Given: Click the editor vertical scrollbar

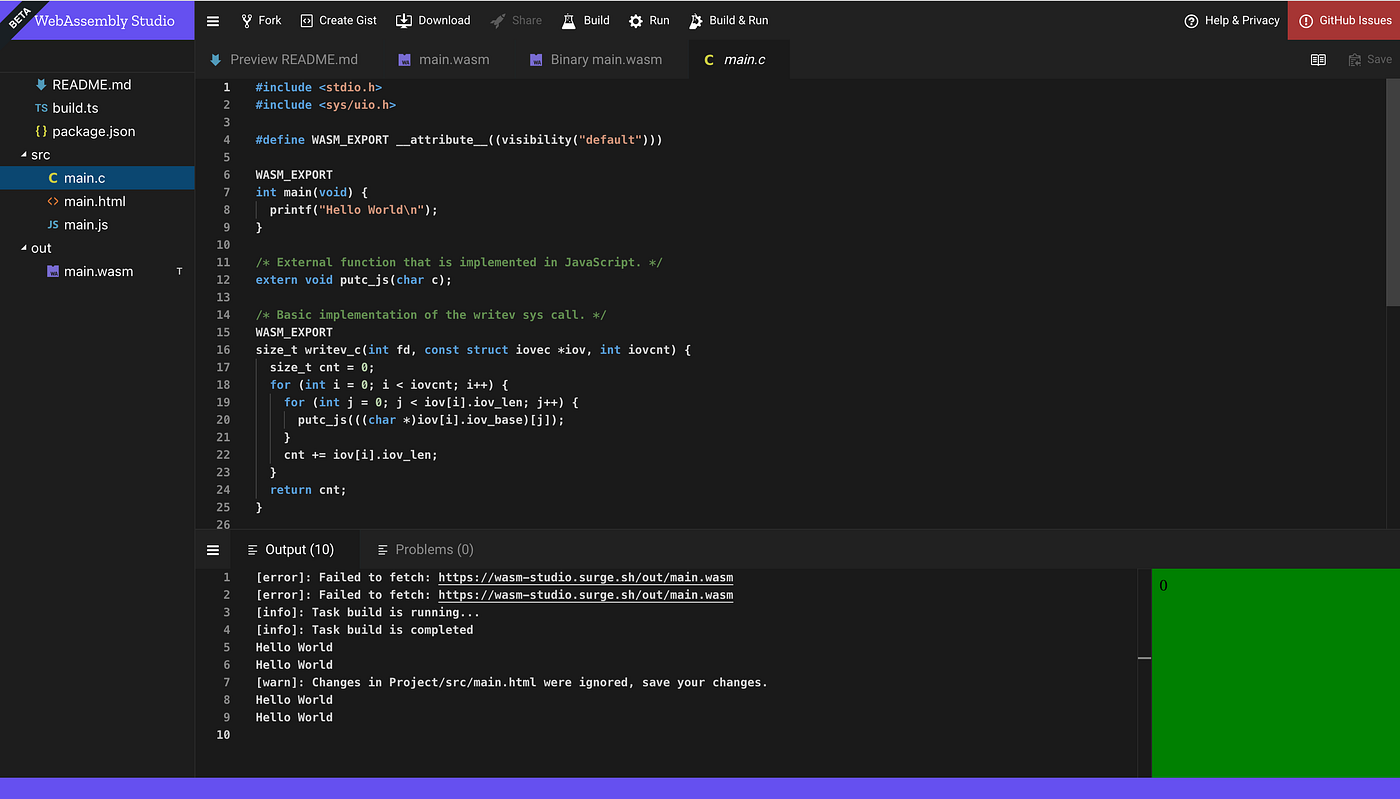Looking at the screenshot, I should tap(1393, 192).
